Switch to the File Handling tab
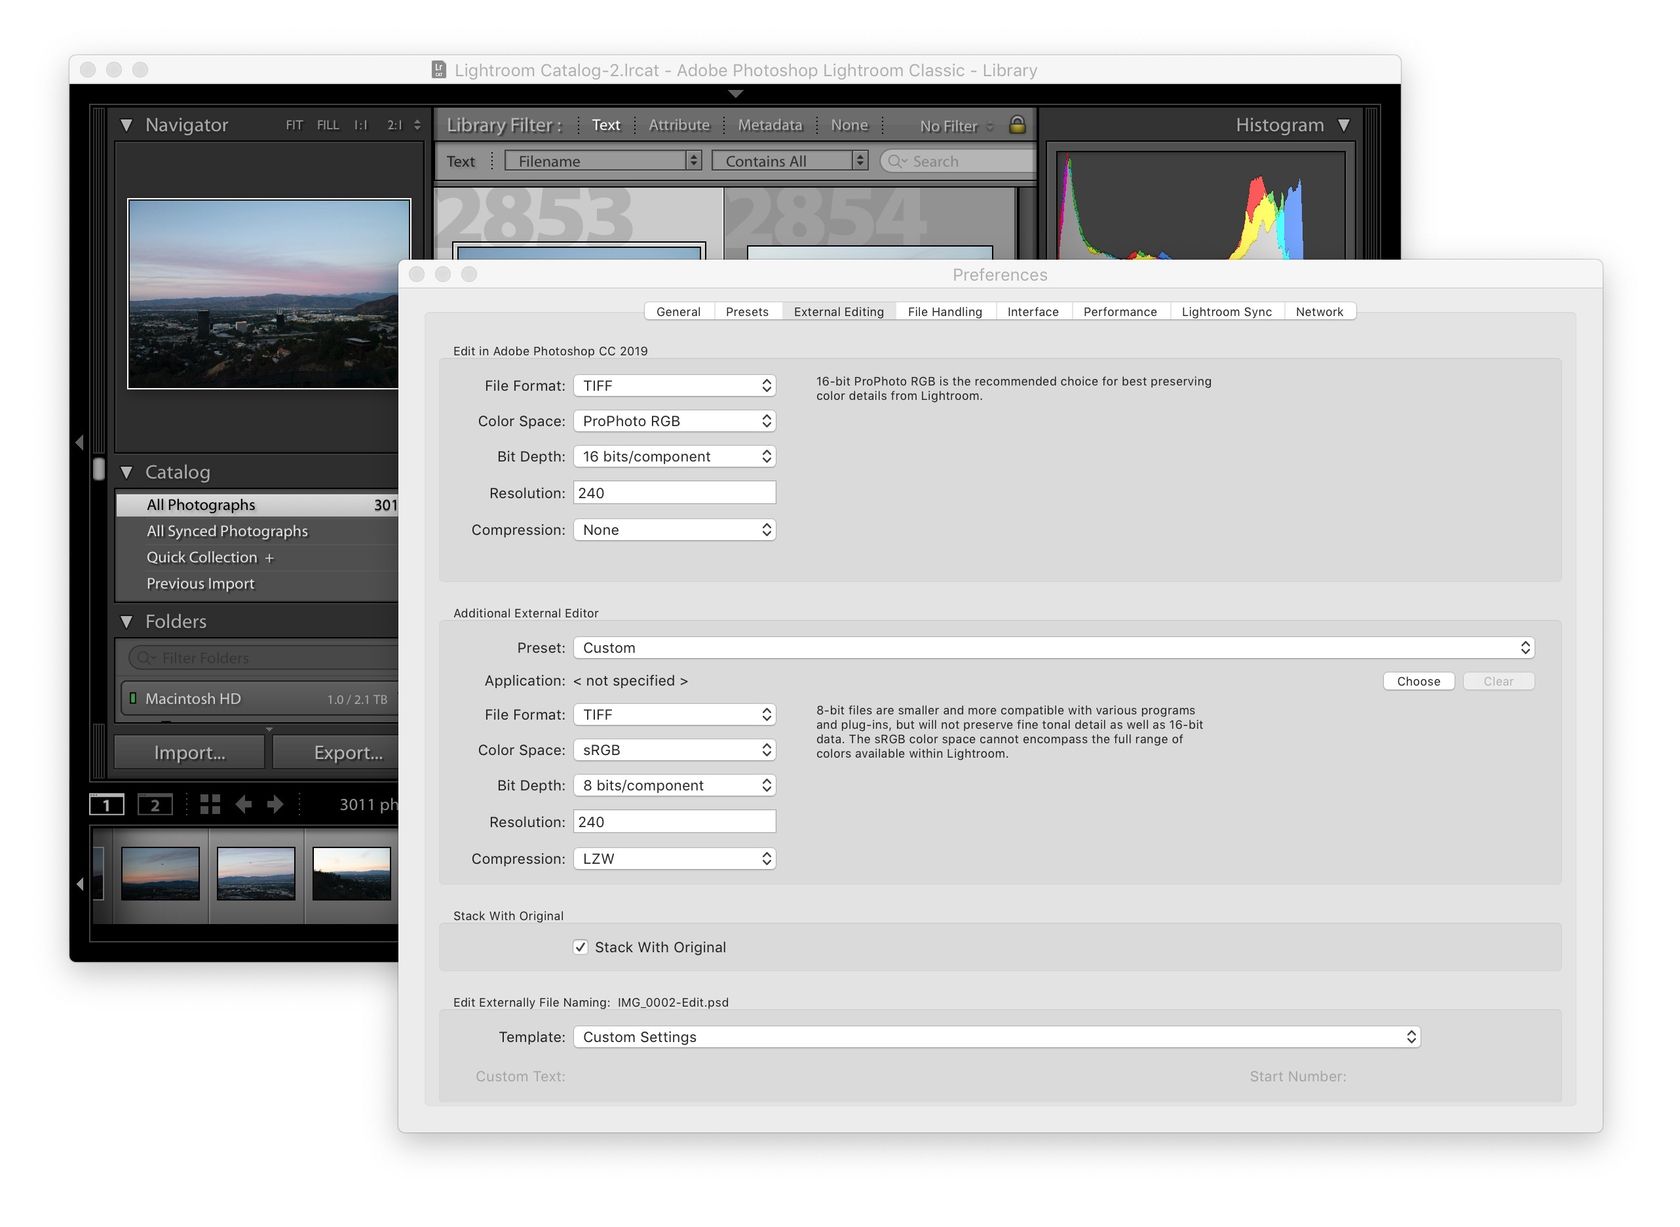The width and height of the screenshot is (1680, 1227). point(945,312)
